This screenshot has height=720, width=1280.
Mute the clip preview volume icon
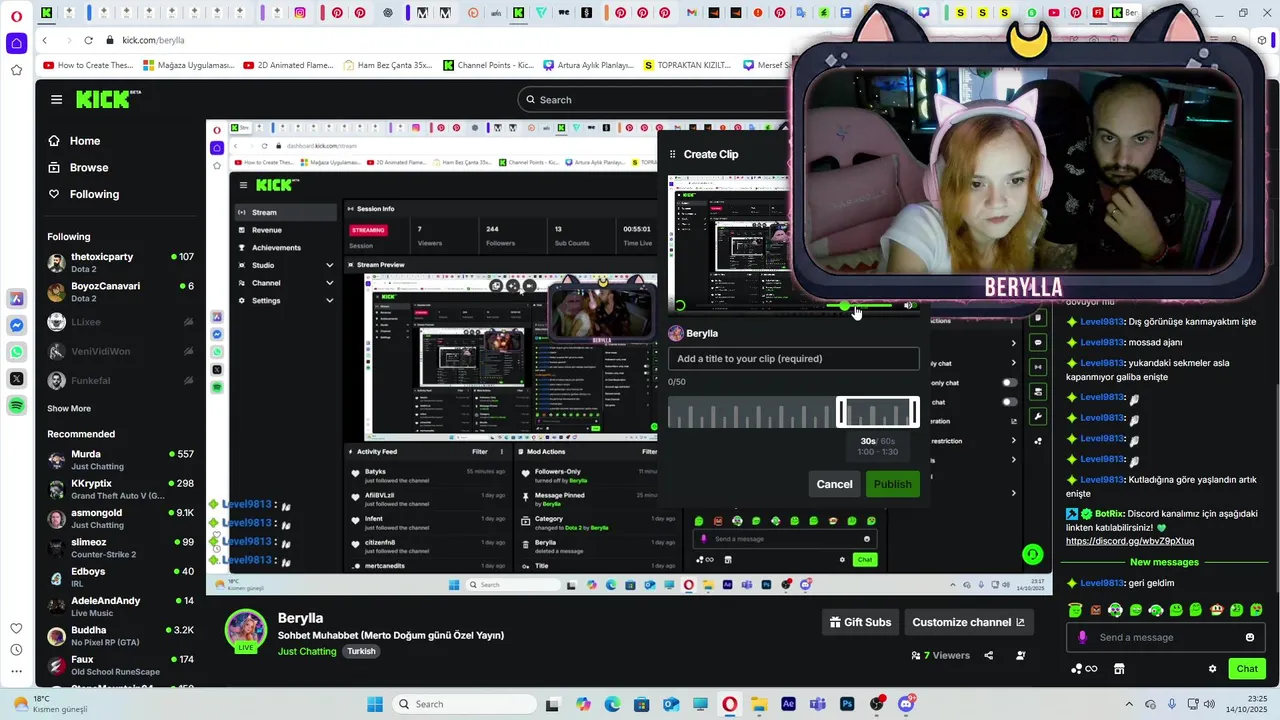(908, 306)
